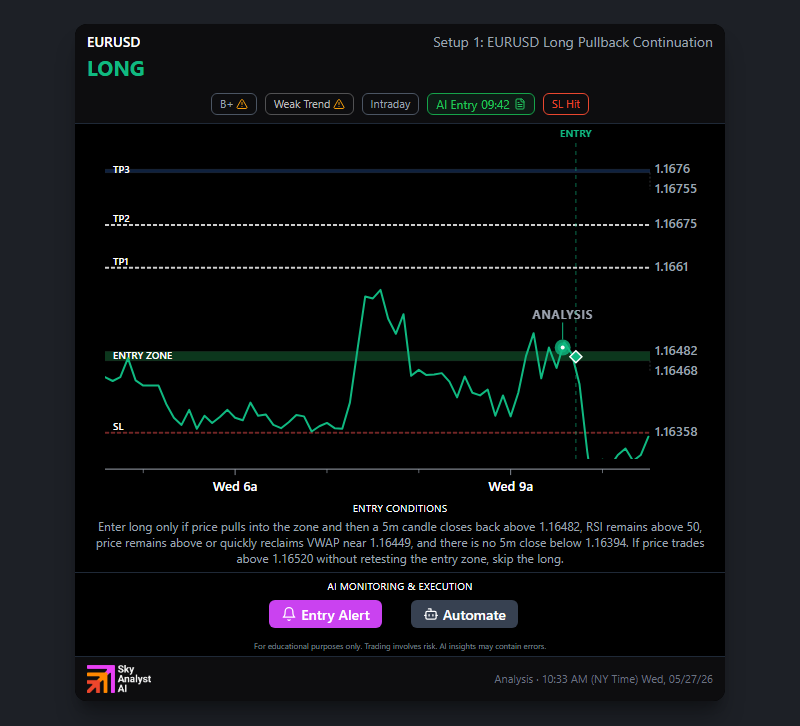Screen dimensions: 800x726
Task: Click the 1.16755 price value
Action: tap(676, 189)
